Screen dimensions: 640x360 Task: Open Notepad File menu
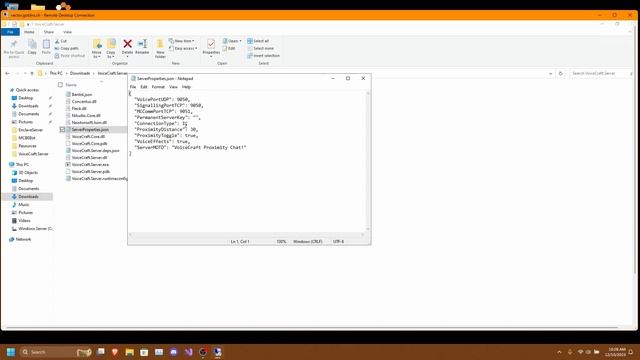pyautogui.click(x=133, y=87)
